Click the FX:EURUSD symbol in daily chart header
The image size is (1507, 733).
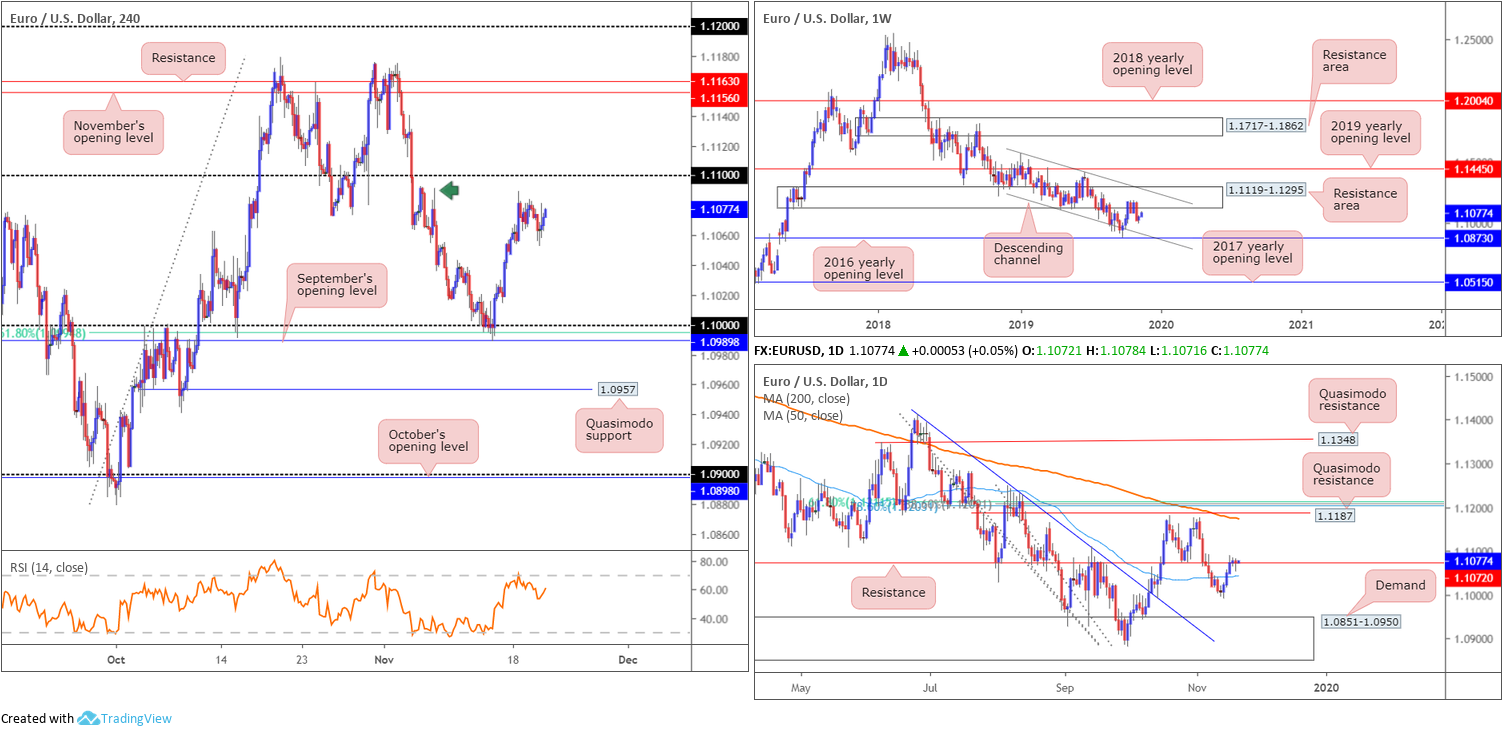(x=796, y=351)
